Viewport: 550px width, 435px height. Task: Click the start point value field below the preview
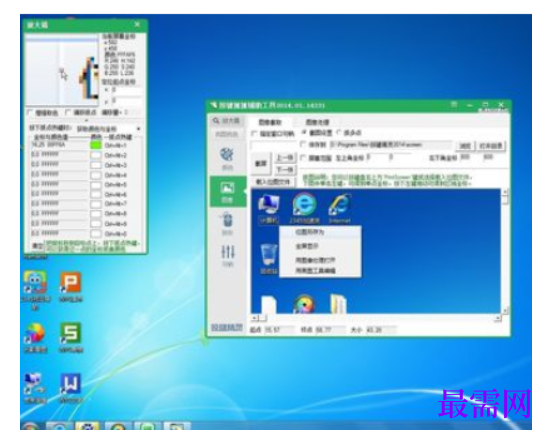pyautogui.click(x=280, y=330)
